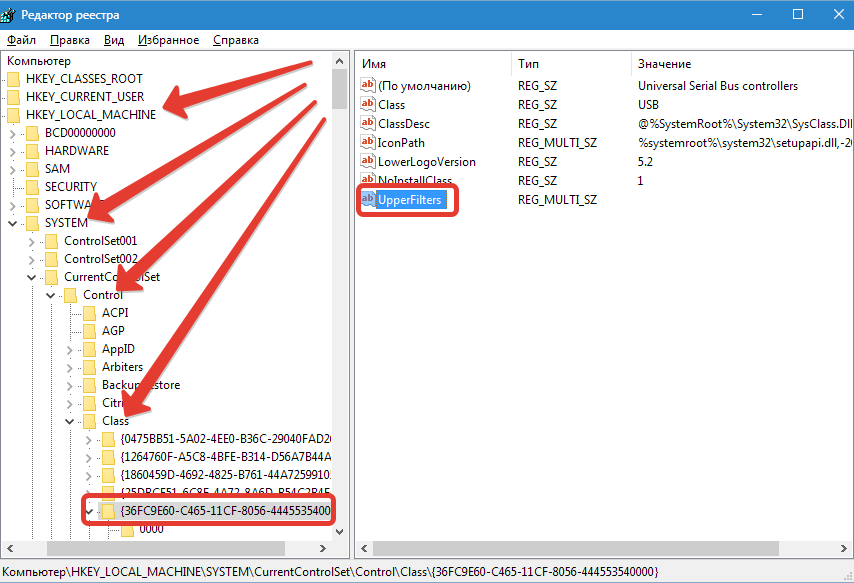
Task: Select the Компьютер root node
Action: tap(39, 61)
